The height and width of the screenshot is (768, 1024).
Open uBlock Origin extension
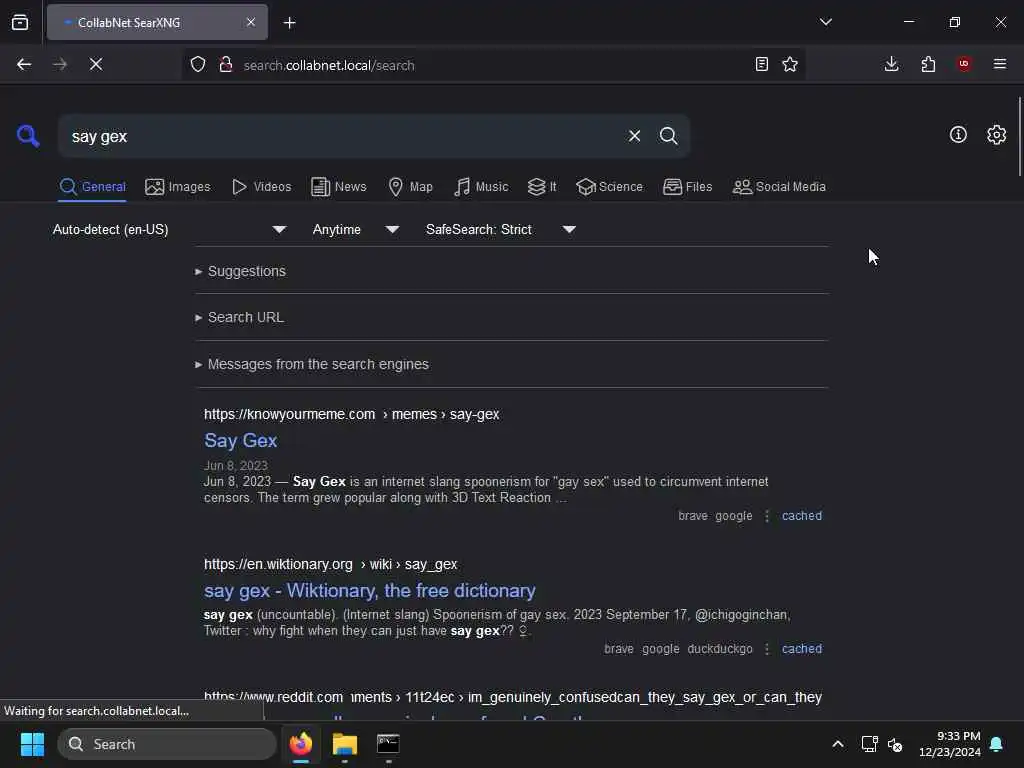coord(964,64)
